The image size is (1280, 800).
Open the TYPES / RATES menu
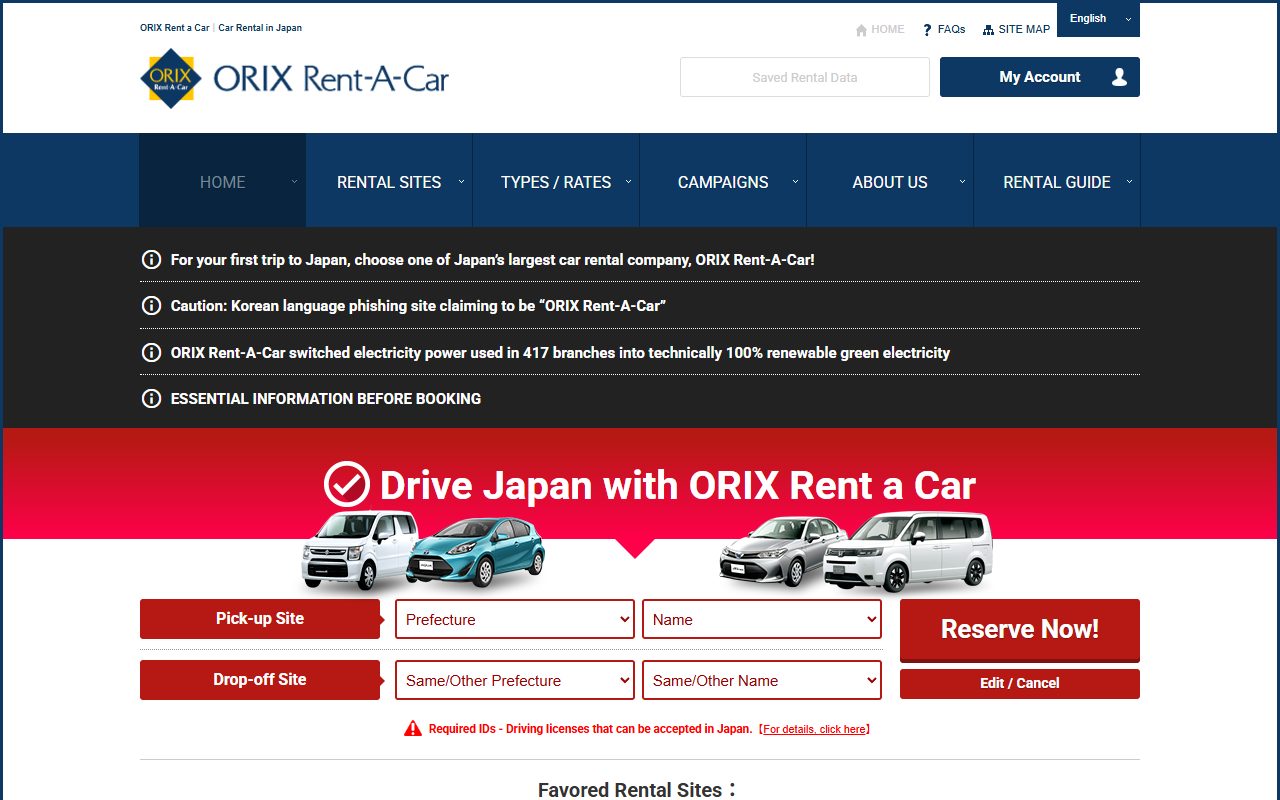556,181
